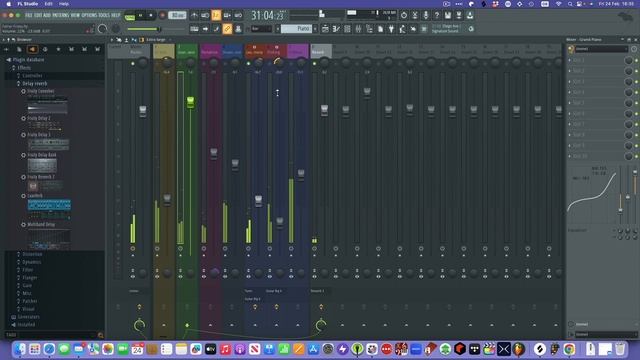Click the Browser search magnifier icon
The width and height of the screenshot is (640, 360).
(x=100, y=335)
